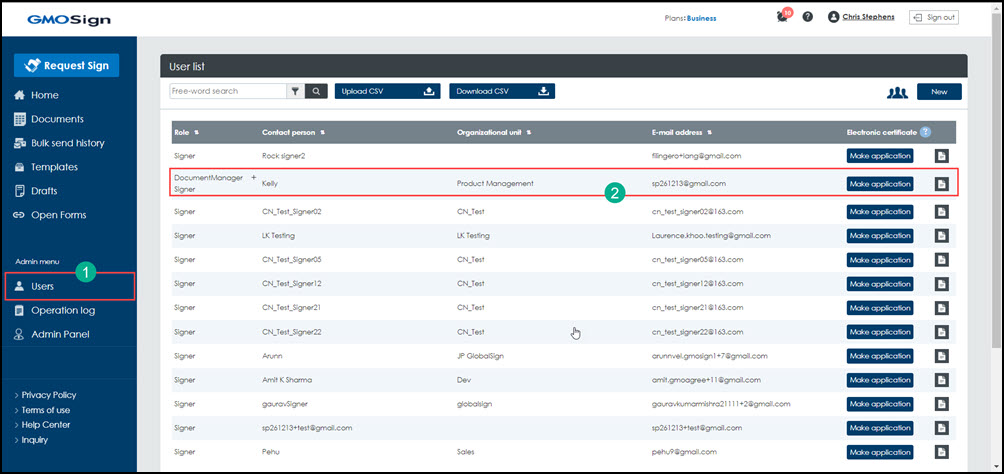Image resolution: width=1004 pixels, height=474 pixels.
Task: Open document icon for Rock signer2 row
Action: tap(941, 156)
